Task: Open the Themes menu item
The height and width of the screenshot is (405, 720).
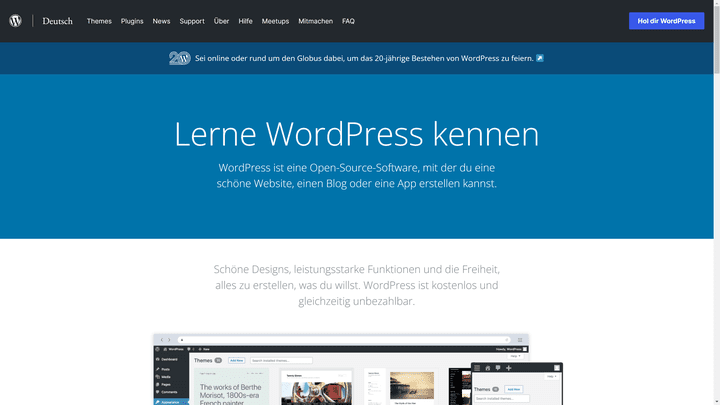Action: pos(99,21)
